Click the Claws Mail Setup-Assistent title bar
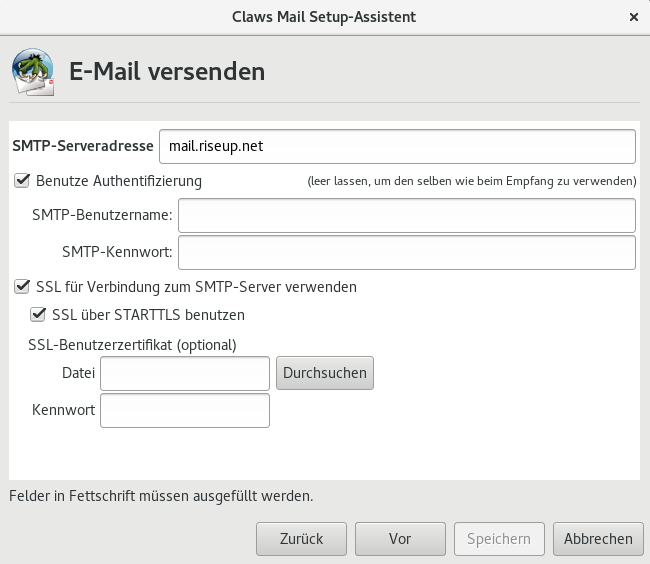Screen dimensions: 650x564 pyautogui.click(x=324, y=17)
